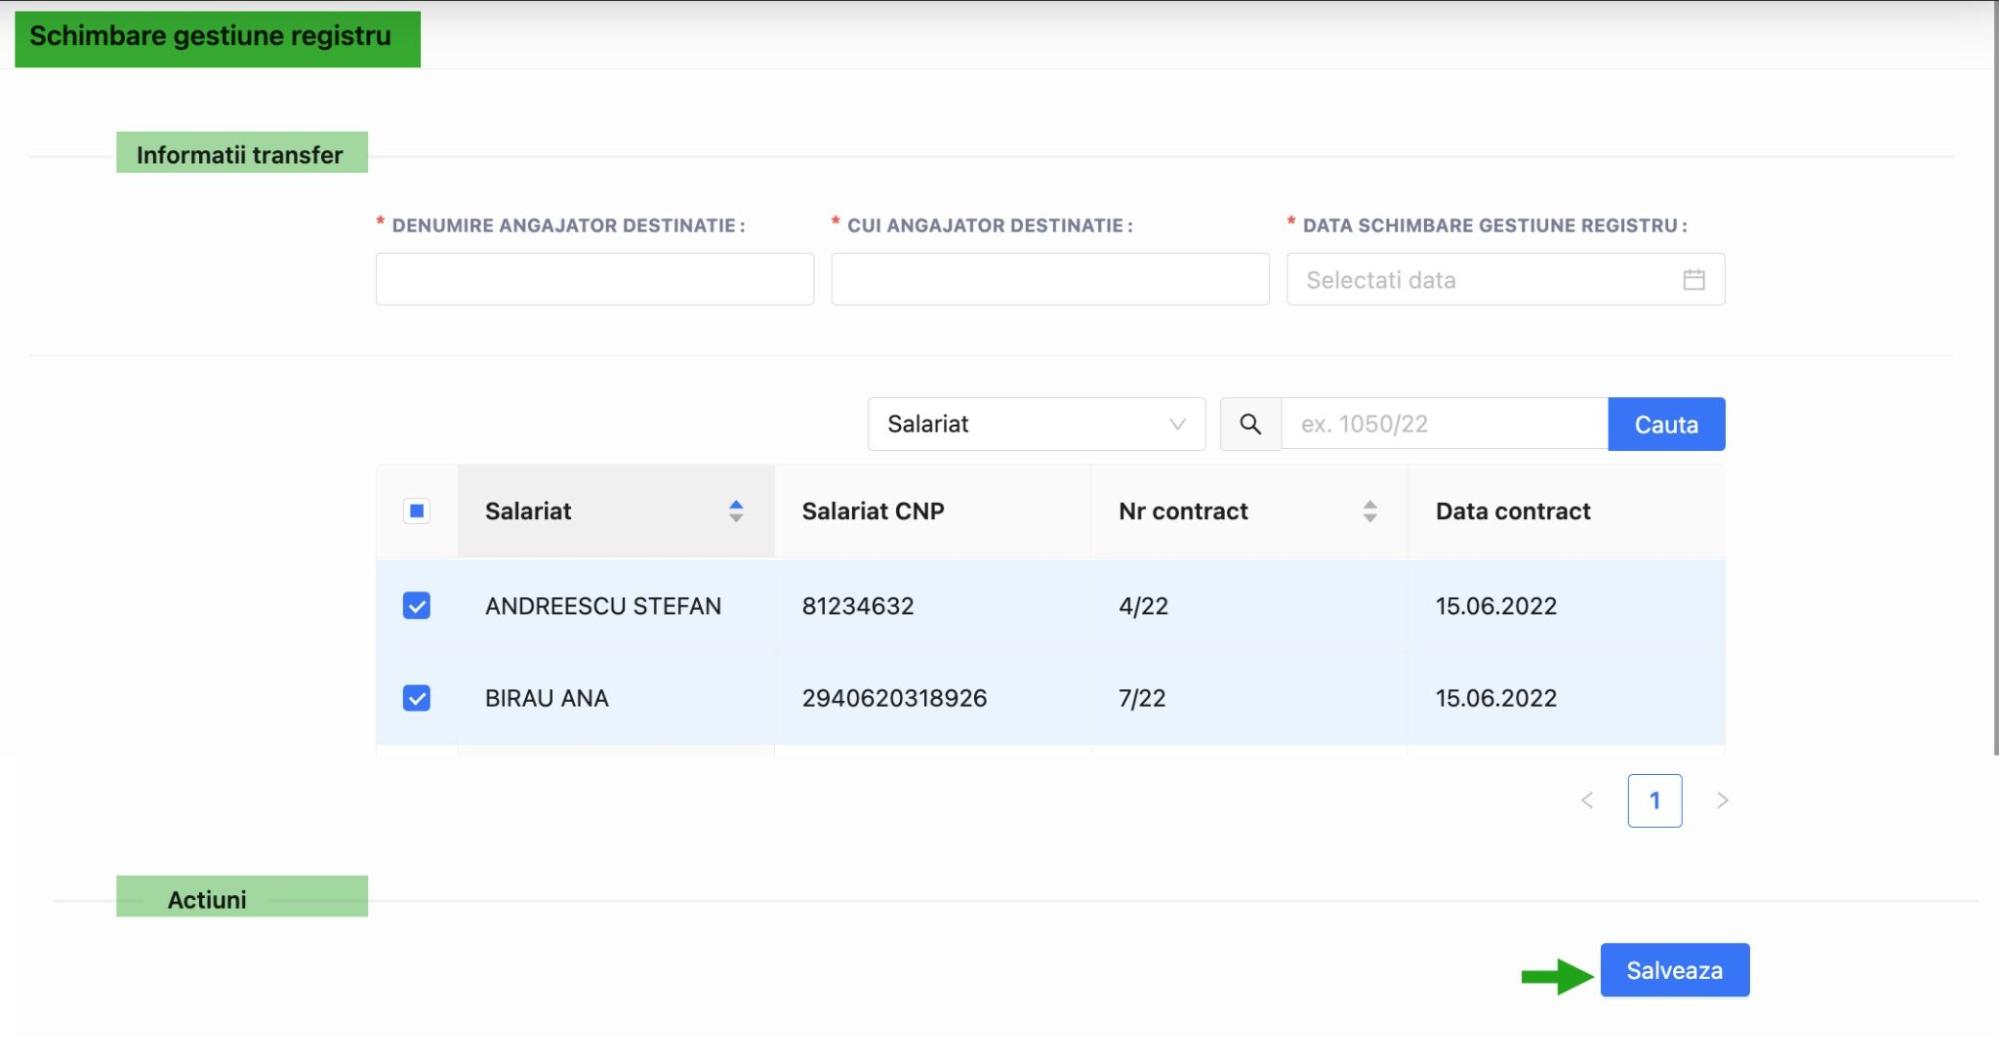Click ANDREESCU row date 15.06.2022
The height and width of the screenshot is (1037, 1999).
coord(1496,606)
